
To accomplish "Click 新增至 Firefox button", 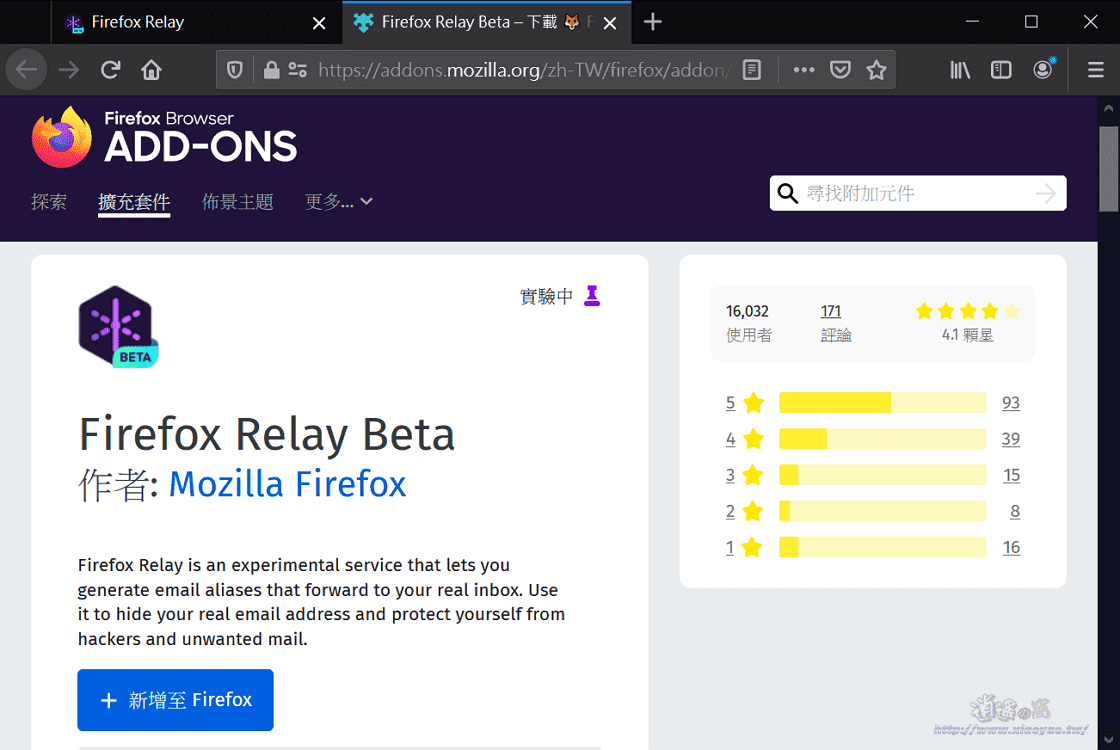I will click(x=175, y=700).
